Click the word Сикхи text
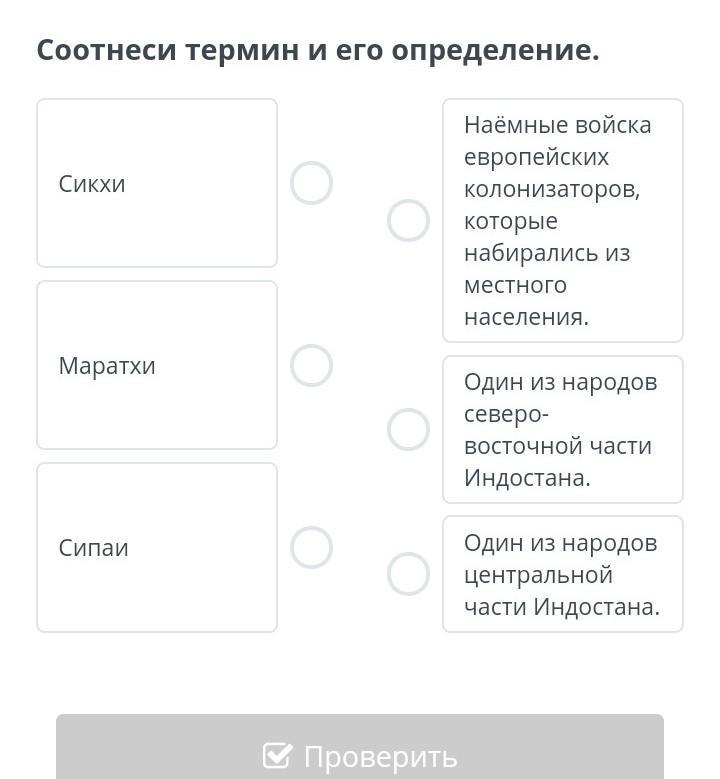This screenshot has width=720, height=779. click(92, 184)
